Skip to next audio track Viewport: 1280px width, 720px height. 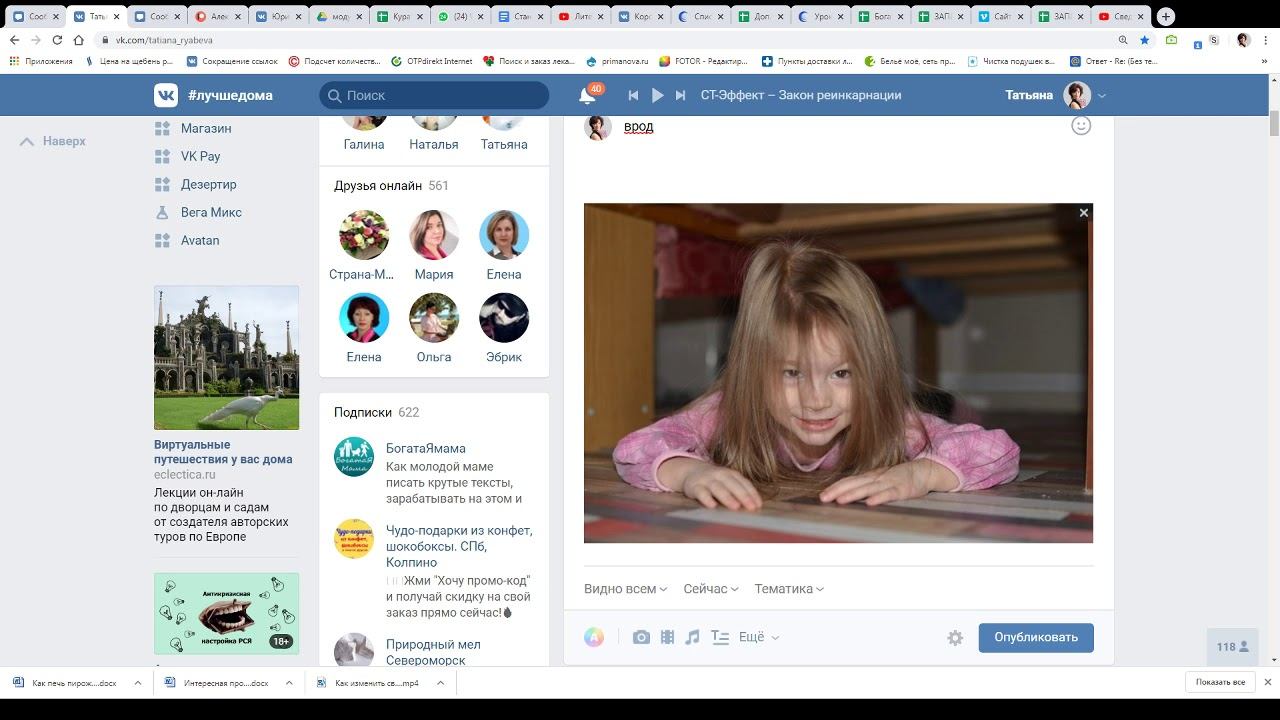(681, 95)
